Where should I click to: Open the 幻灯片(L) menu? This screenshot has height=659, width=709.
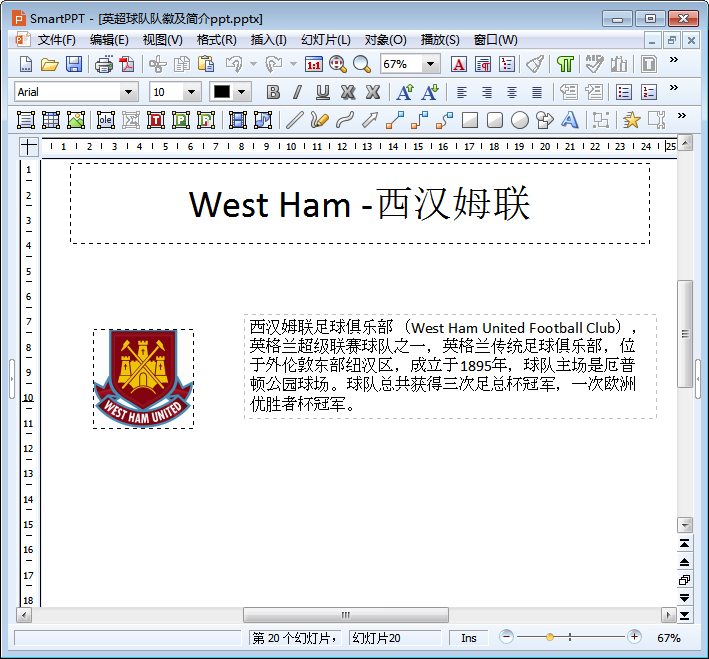pyautogui.click(x=326, y=40)
